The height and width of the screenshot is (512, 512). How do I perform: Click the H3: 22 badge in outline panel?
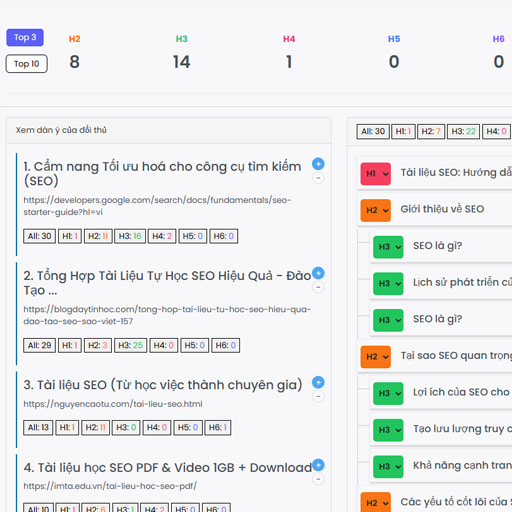click(x=463, y=131)
